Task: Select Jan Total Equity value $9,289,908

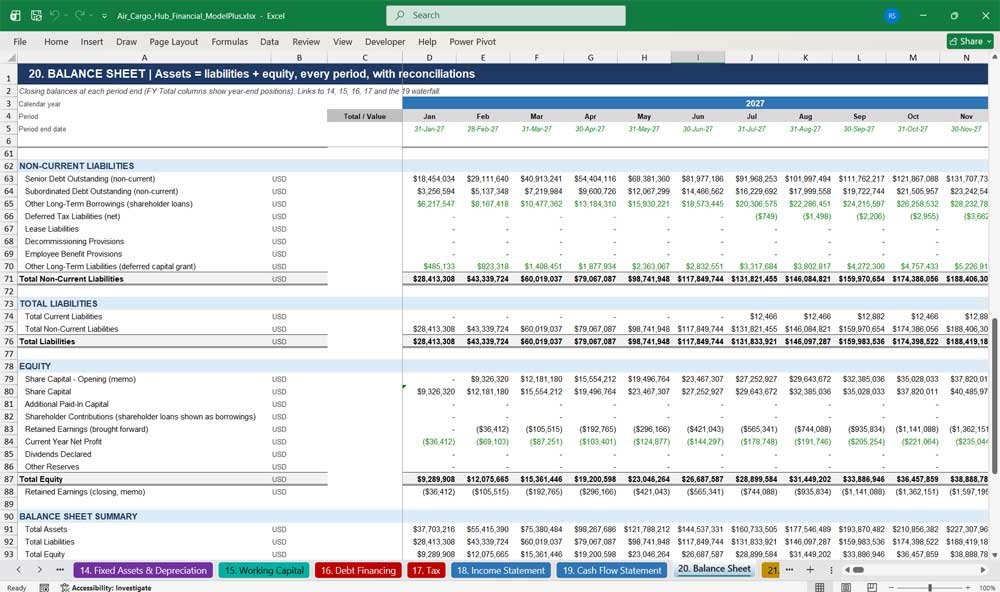Action: point(436,479)
